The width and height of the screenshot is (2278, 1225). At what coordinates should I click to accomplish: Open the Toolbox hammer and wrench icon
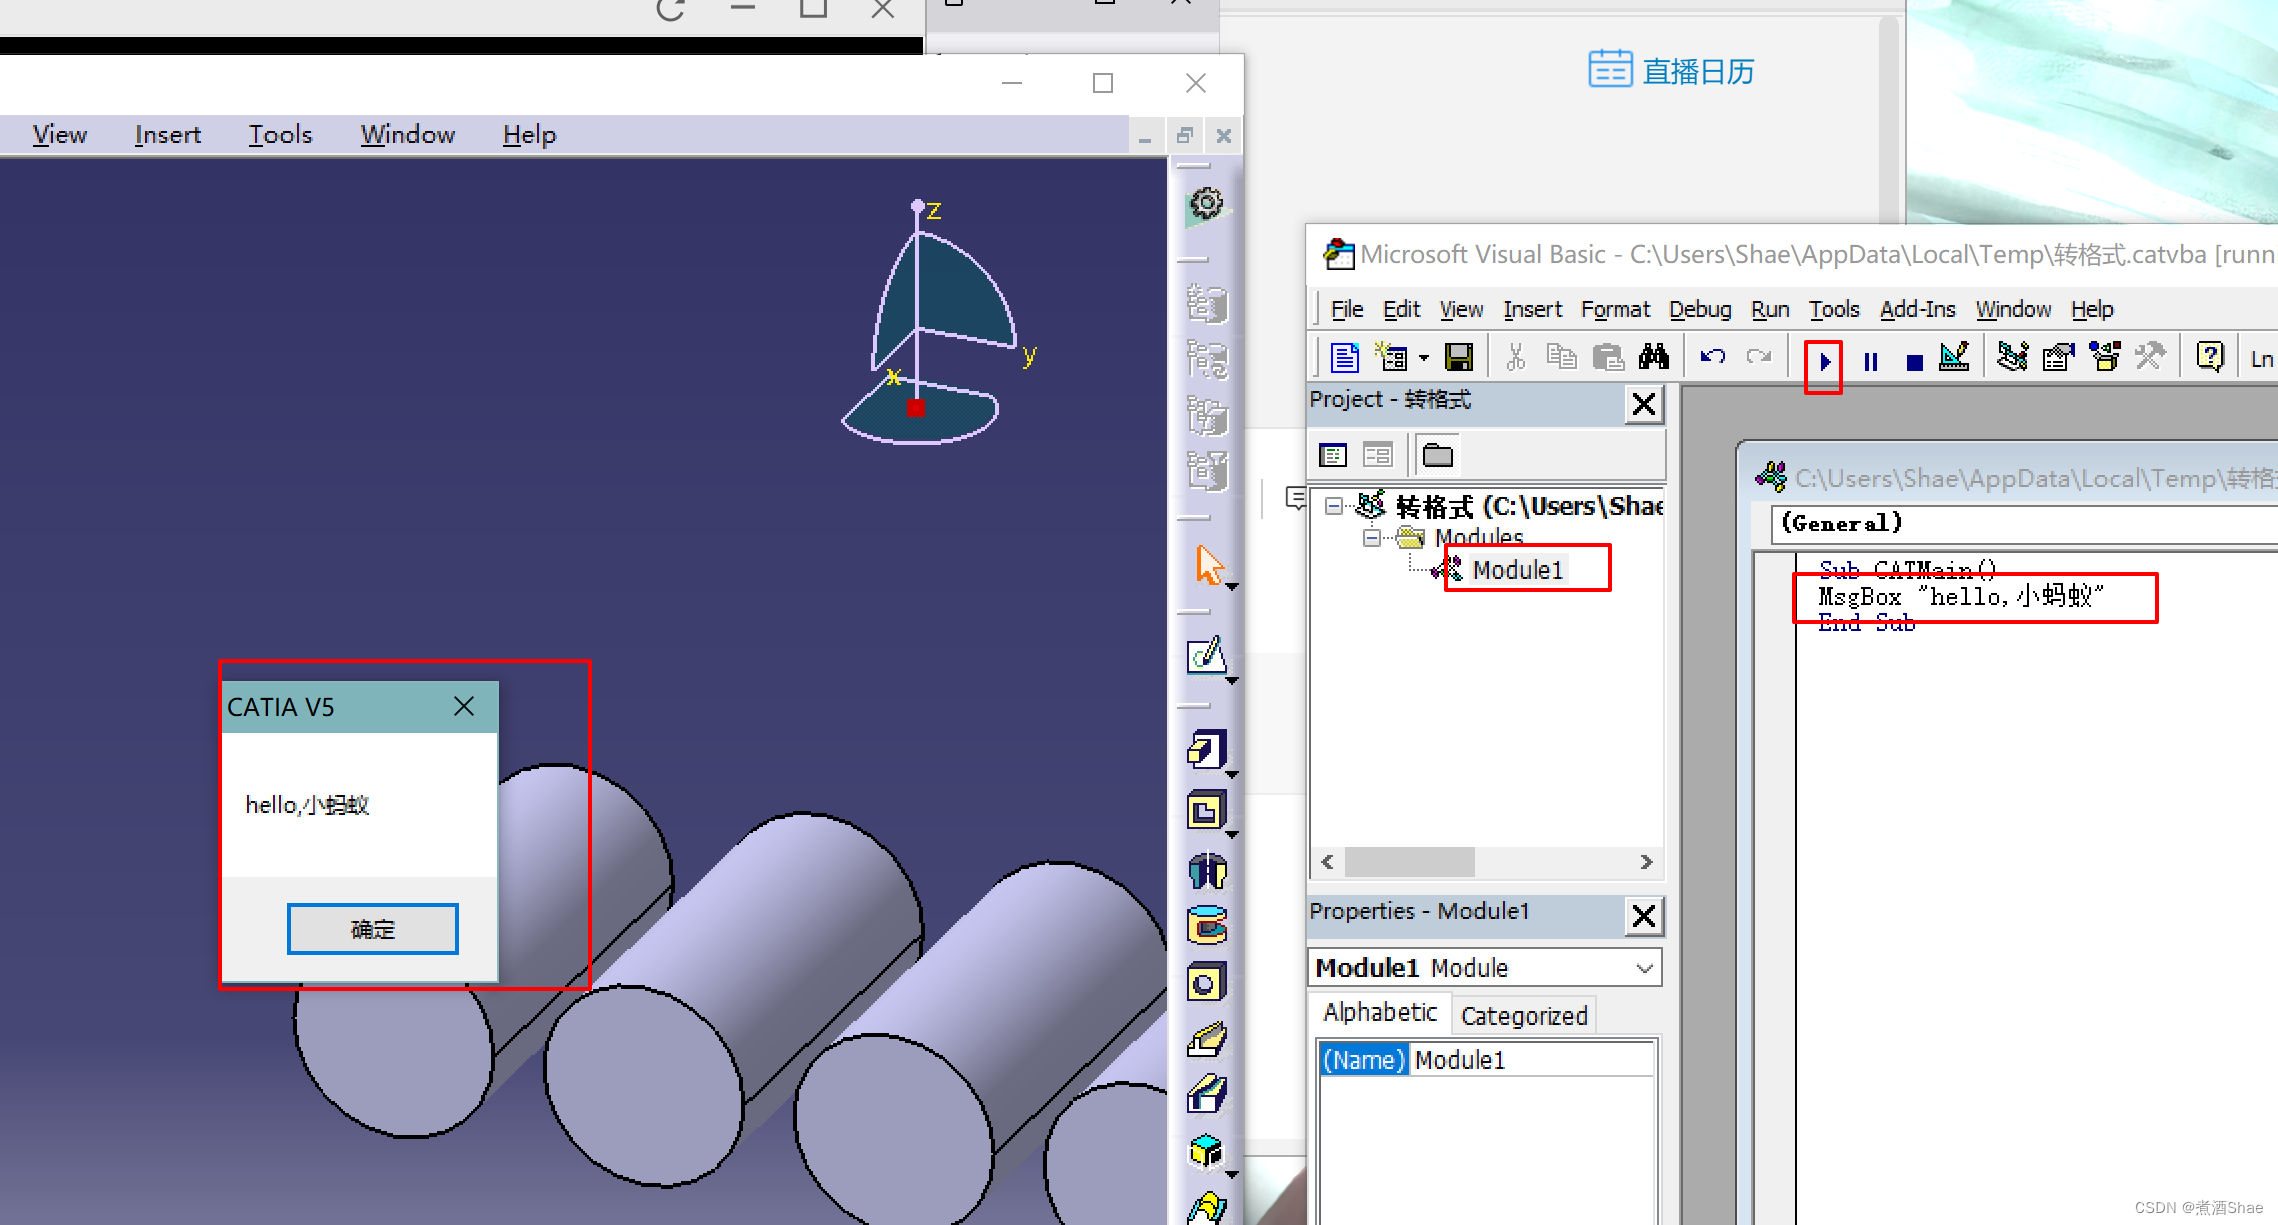pyautogui.click(x=2151, y=357)
